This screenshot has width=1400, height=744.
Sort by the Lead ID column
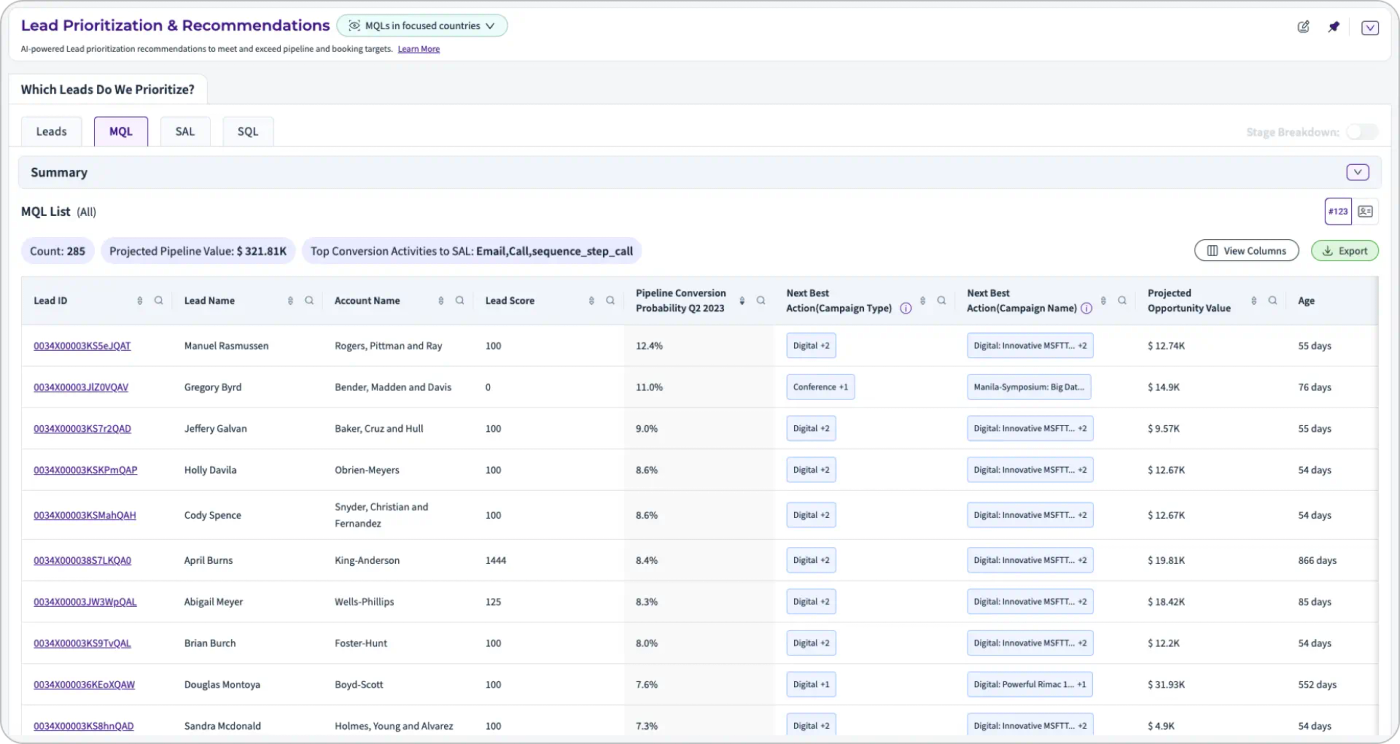[140, 301]
